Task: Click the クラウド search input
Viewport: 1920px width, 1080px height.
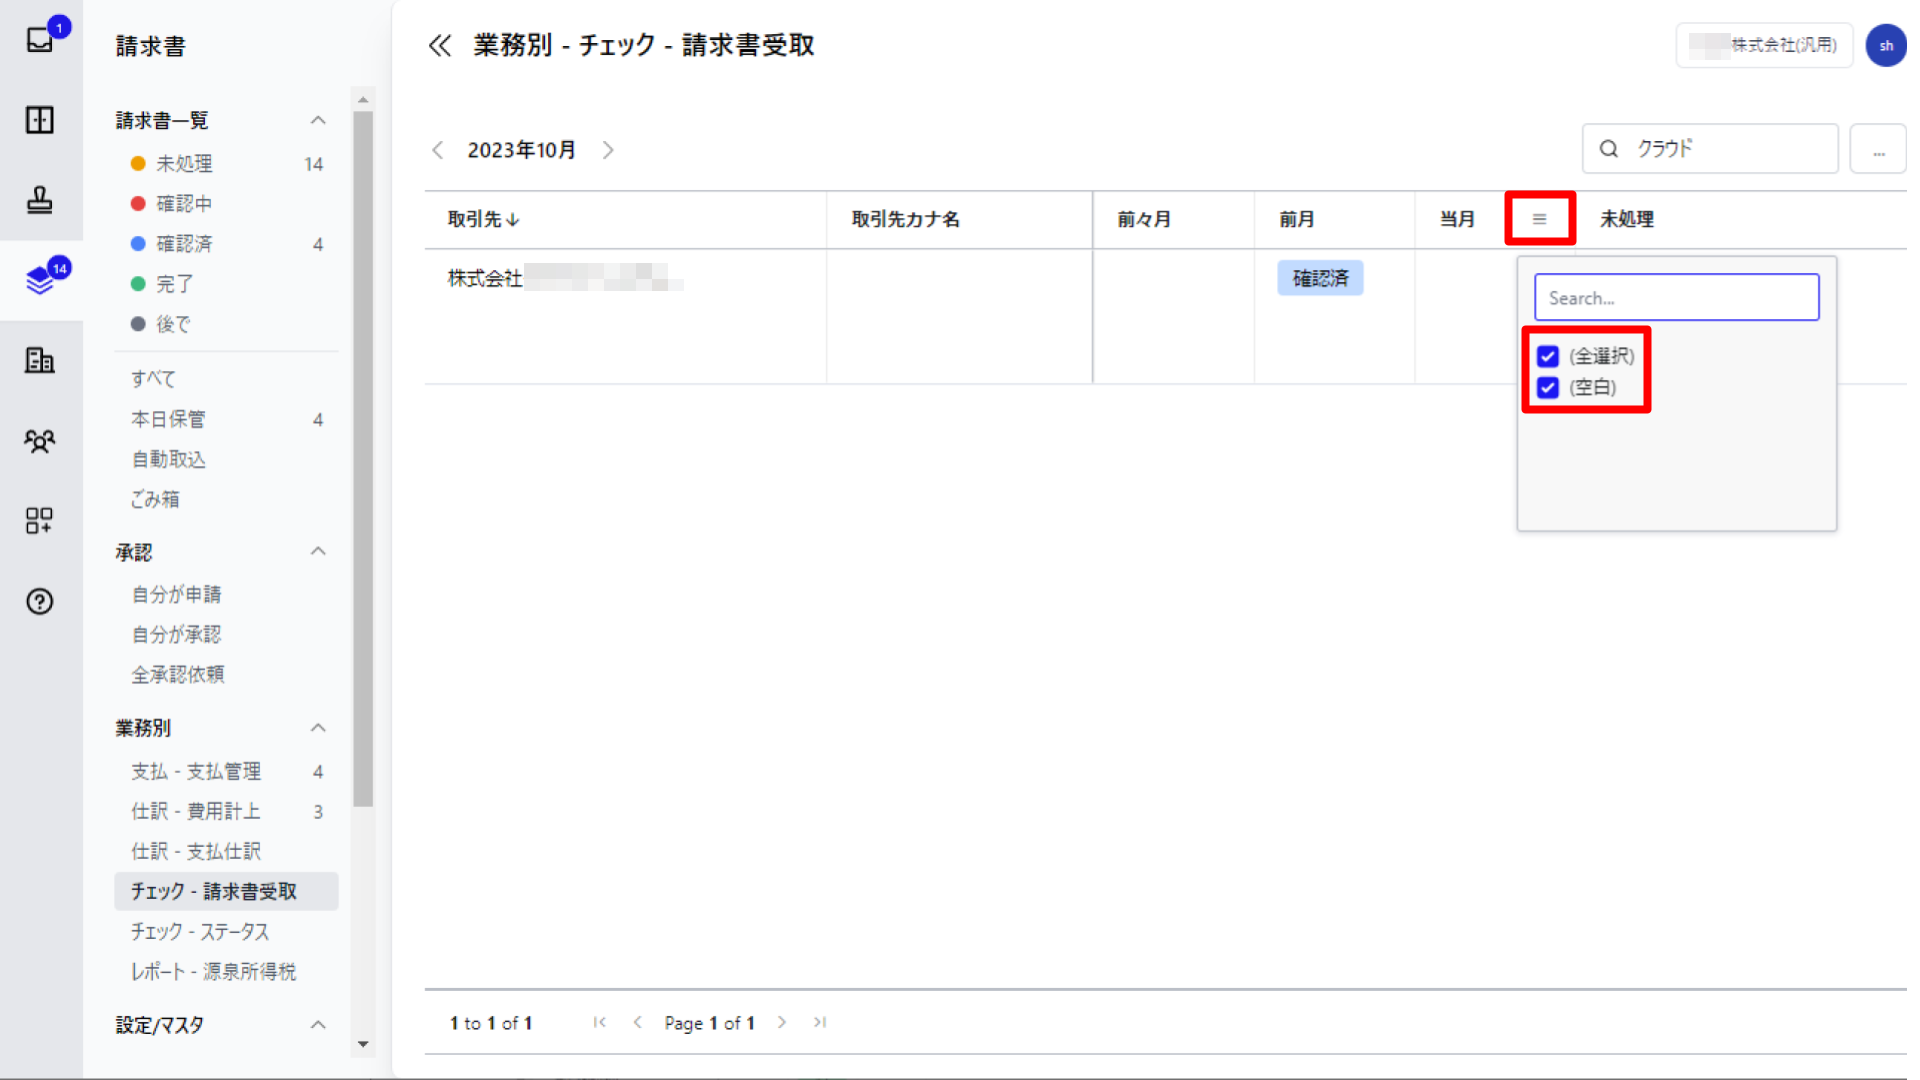Action: pos(1710,149)
